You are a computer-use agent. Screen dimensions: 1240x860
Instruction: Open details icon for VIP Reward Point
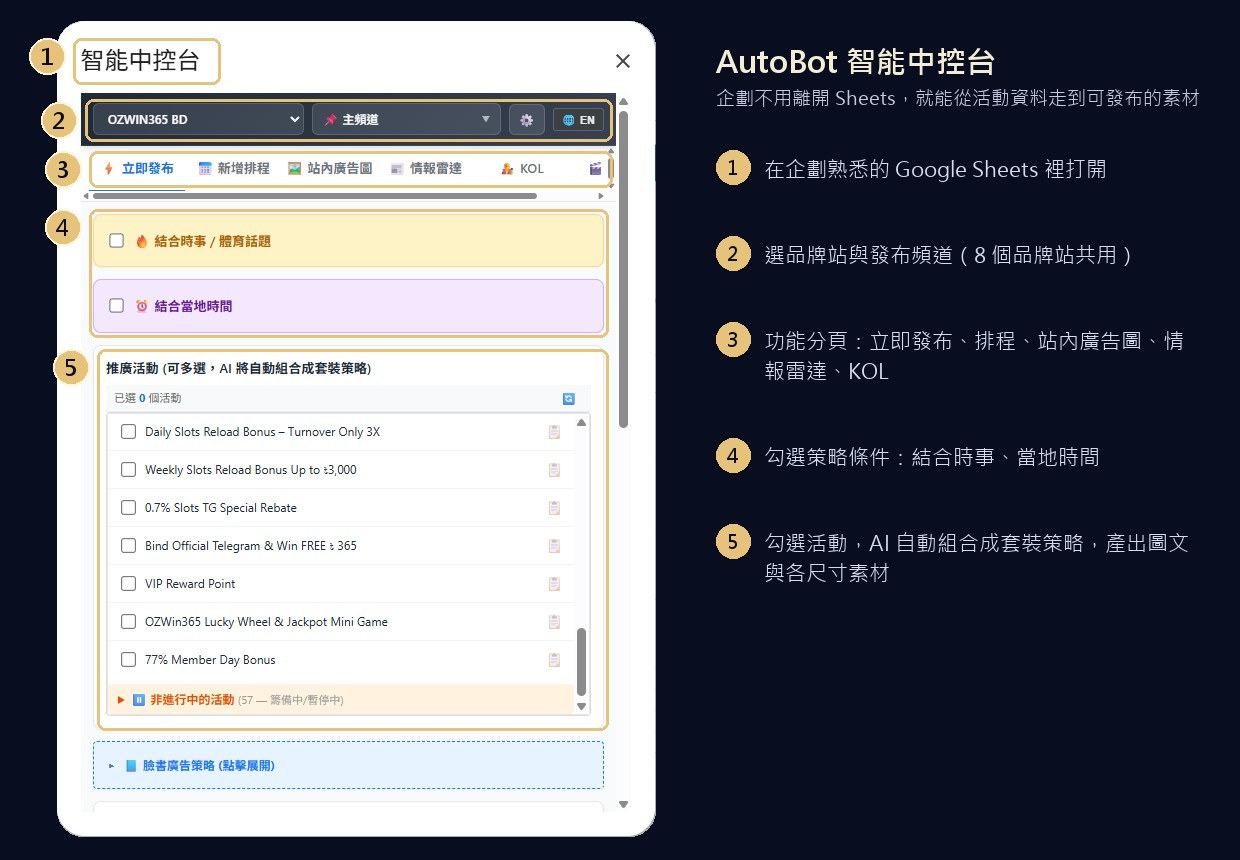click(554, 584)
